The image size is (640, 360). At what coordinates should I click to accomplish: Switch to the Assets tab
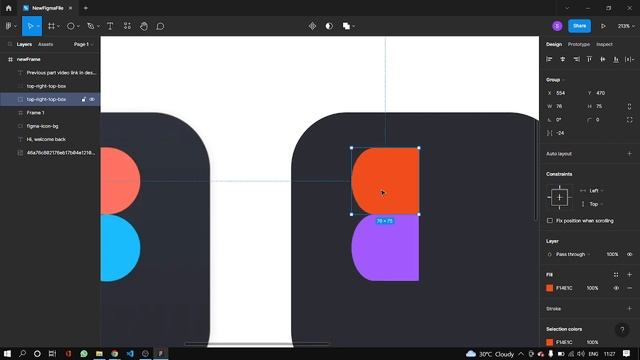click(x=45, y=44)
